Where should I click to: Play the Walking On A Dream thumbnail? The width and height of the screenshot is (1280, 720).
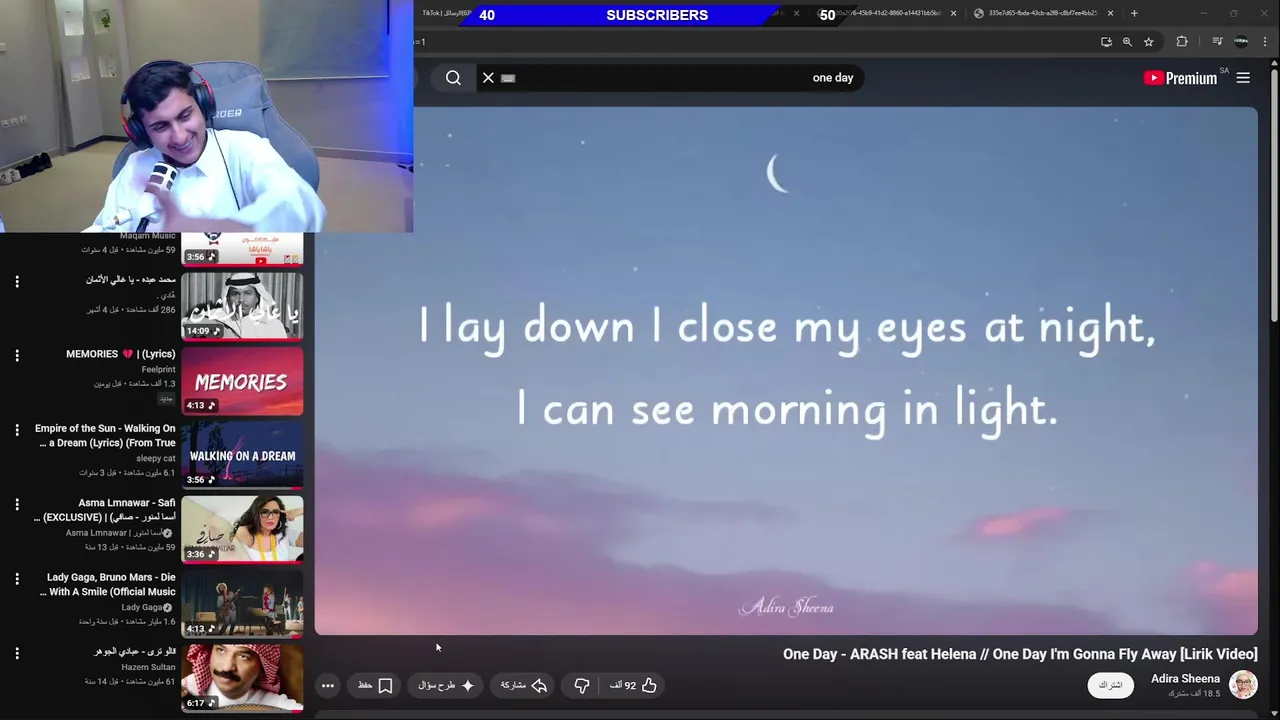242,454
